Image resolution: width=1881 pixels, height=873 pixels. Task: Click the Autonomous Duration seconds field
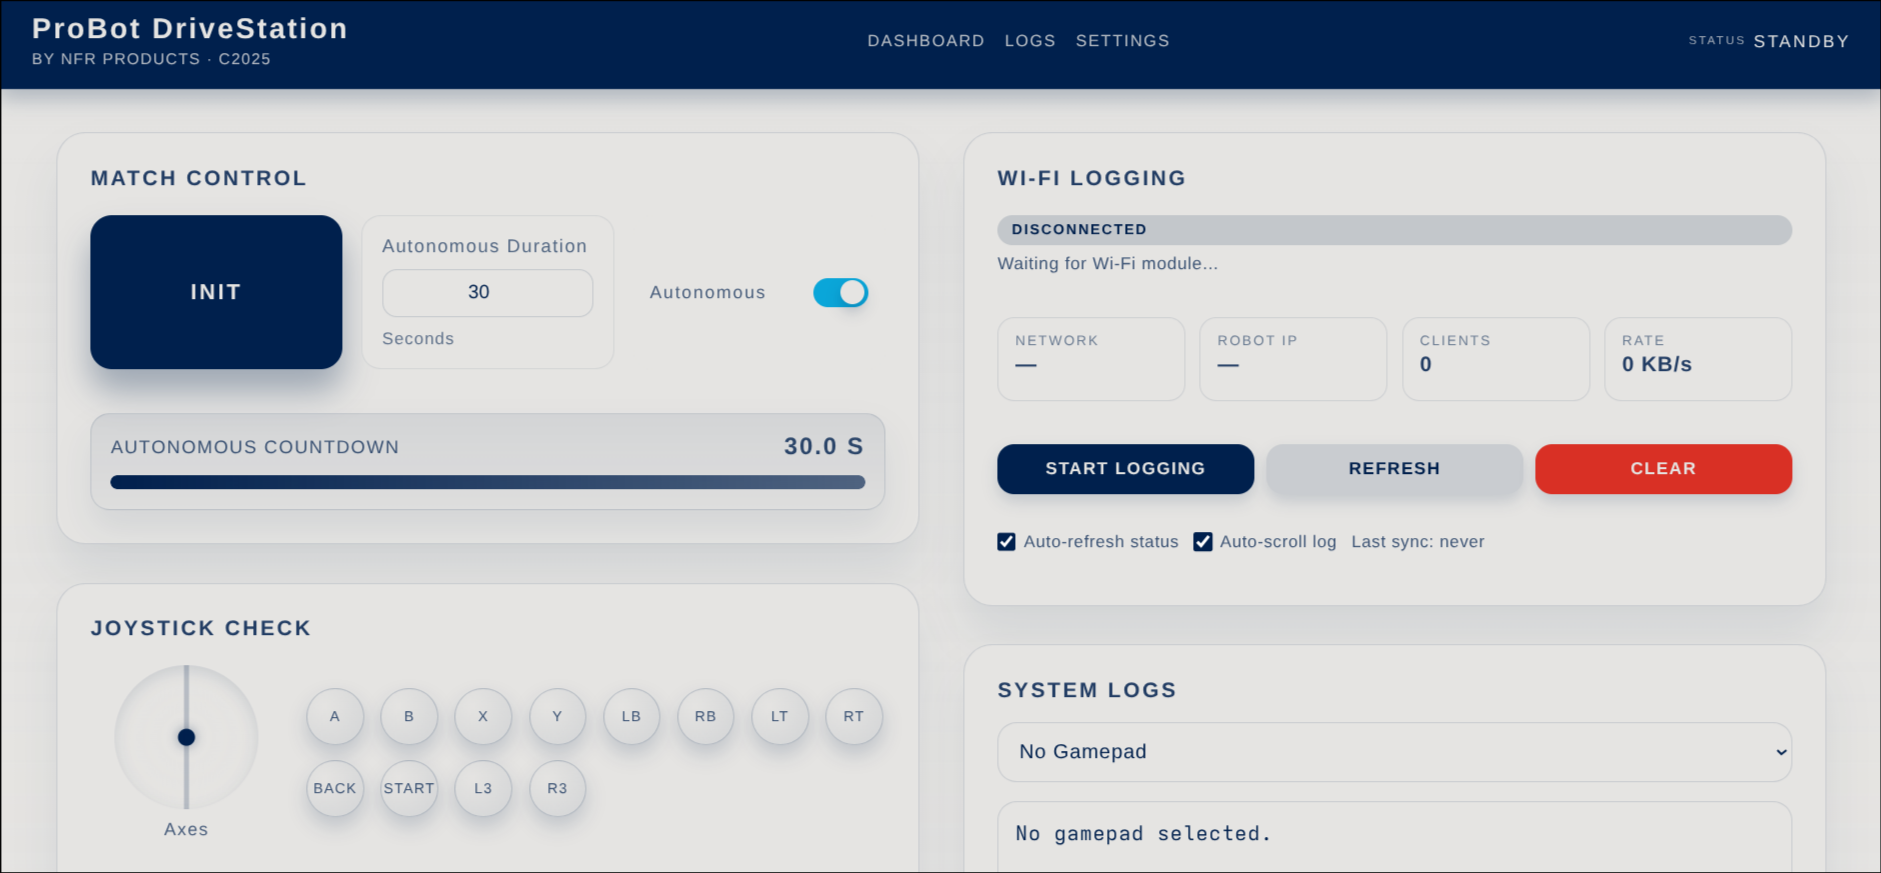point(487,292)
